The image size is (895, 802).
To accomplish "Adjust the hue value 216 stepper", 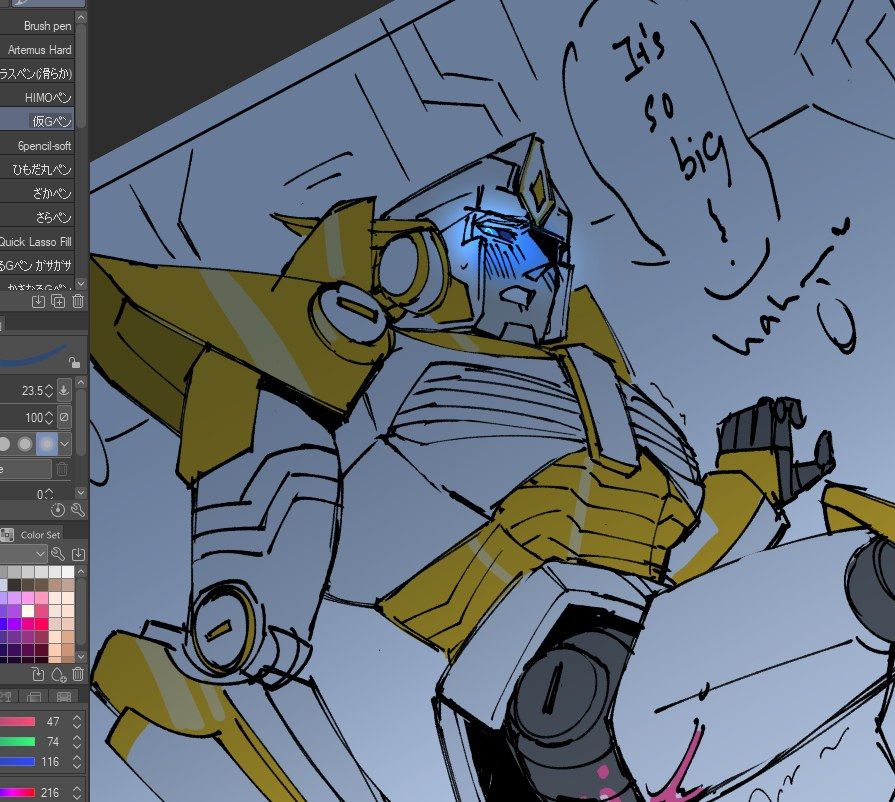I will [77, 792].
